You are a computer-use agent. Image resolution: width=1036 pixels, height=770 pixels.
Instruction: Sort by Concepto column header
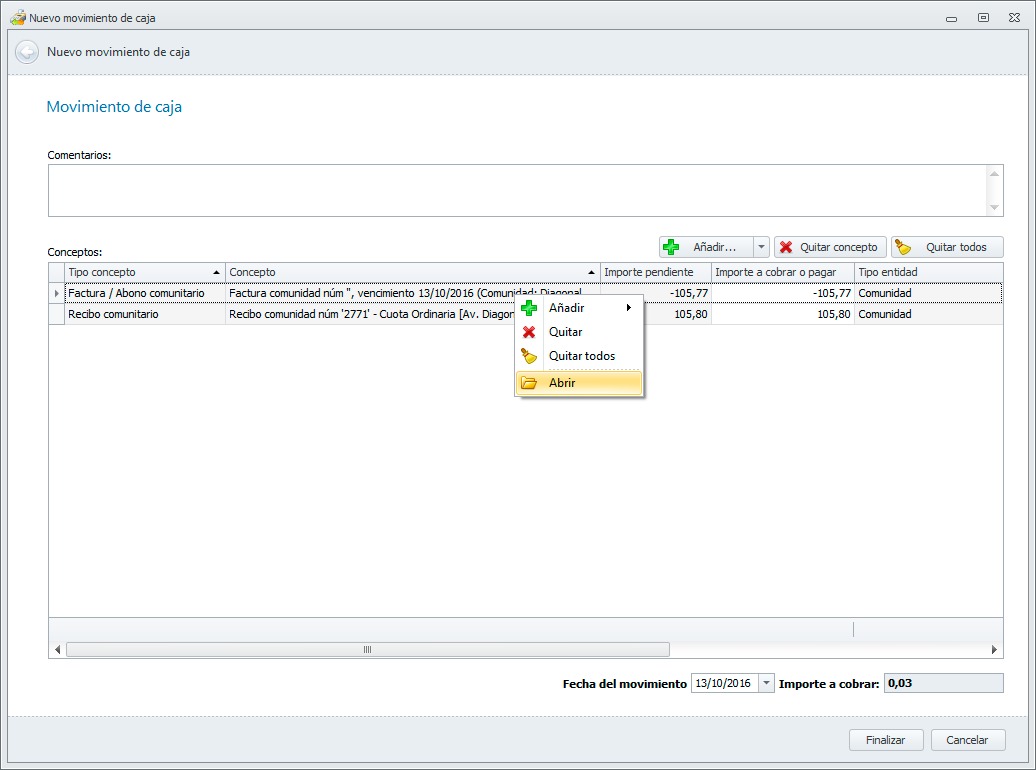(x=412, y=272)
